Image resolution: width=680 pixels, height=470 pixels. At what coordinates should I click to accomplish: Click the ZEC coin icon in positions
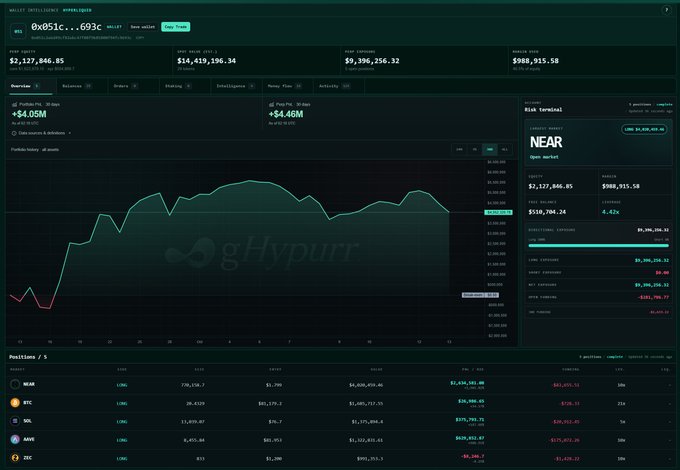pyautogui.click(x=15, y=458)
